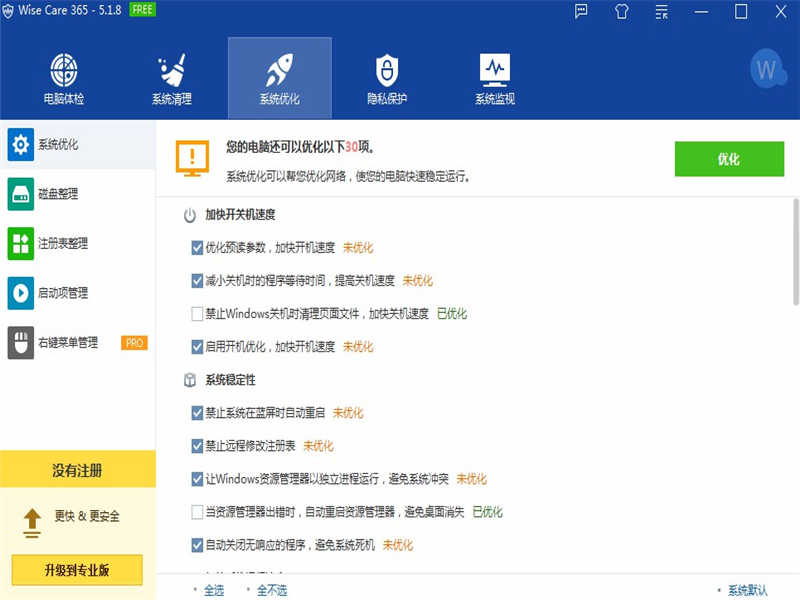
Task: Open 注册表整理 registry sidebar item
Action: coord(78,243)
